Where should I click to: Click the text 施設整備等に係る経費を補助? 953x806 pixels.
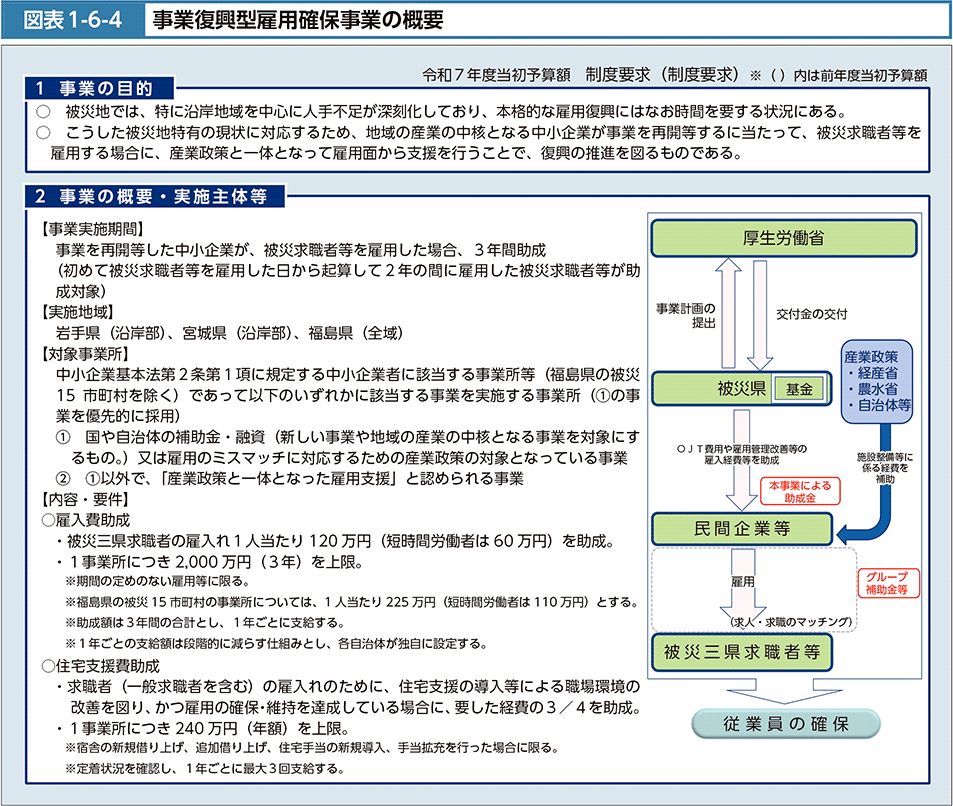885,468
